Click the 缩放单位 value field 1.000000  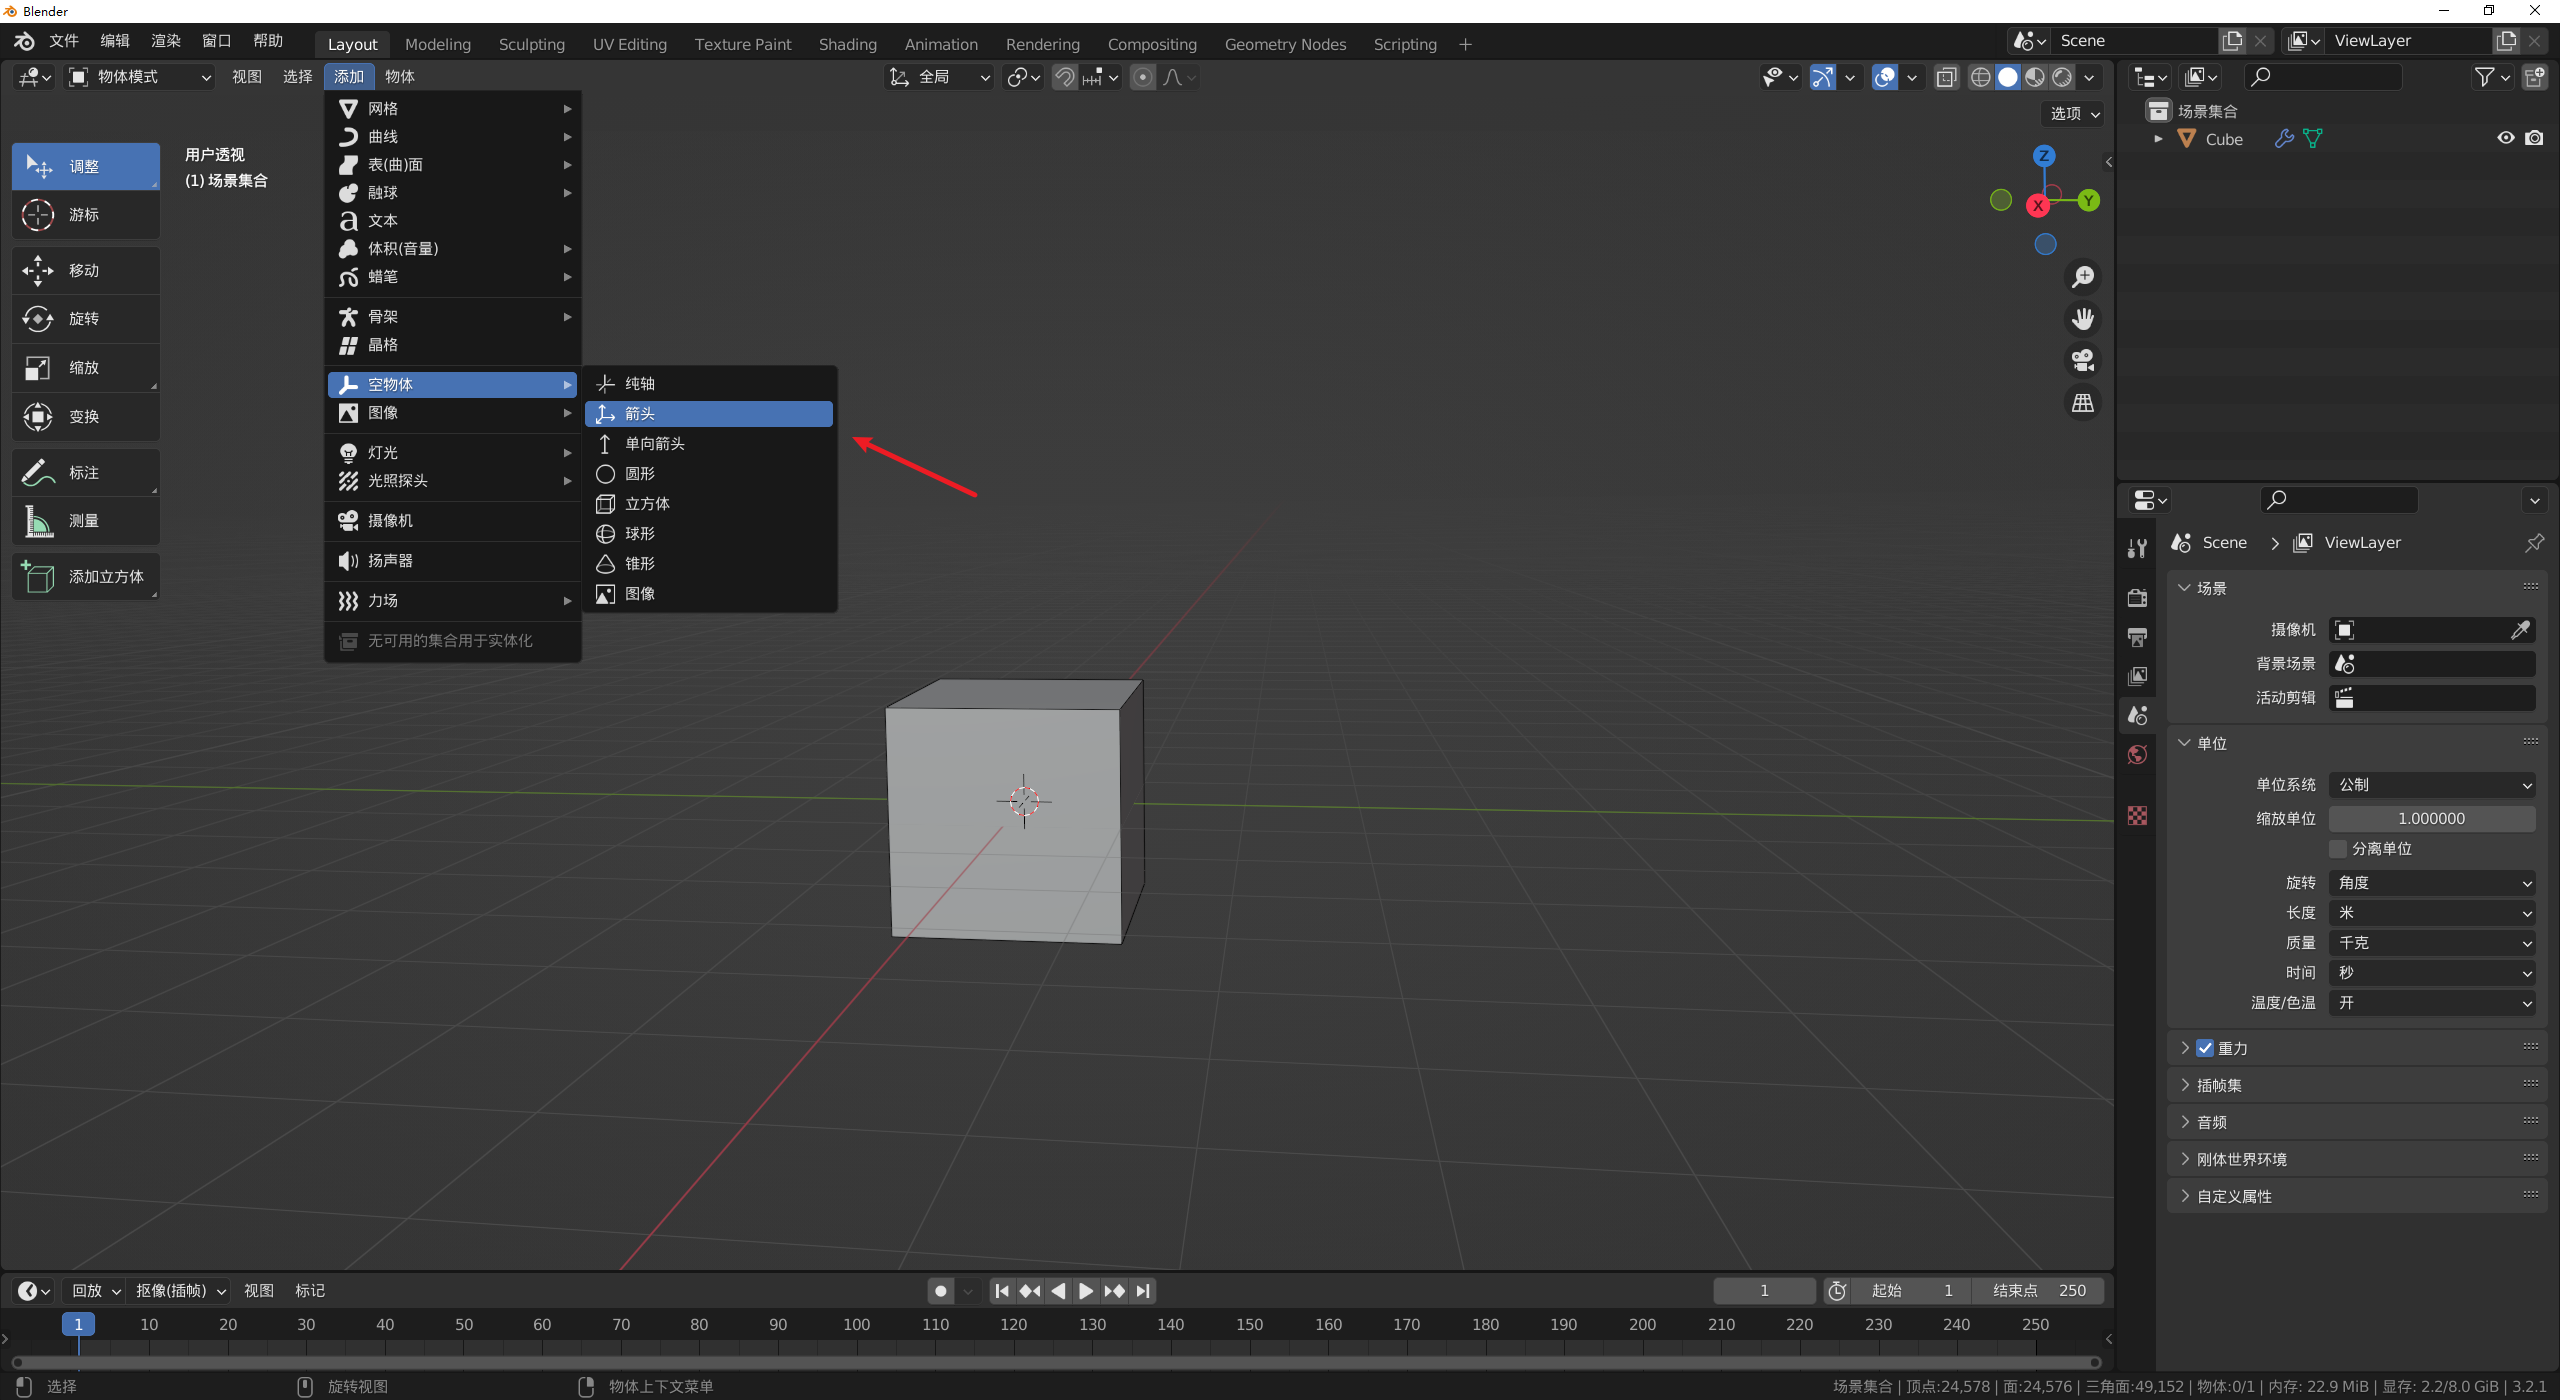pos(2431,819)
